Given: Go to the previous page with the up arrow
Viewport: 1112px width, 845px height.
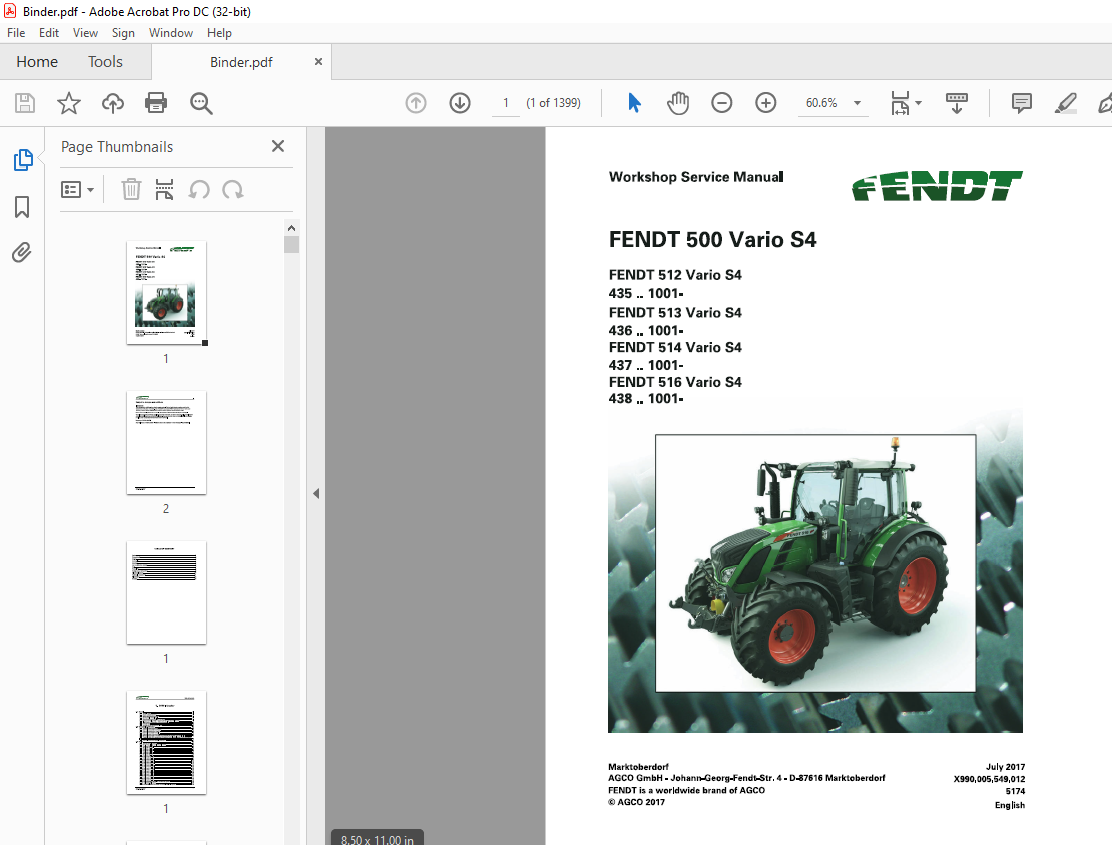Looking at the screenshot, I should coord(416,103).
